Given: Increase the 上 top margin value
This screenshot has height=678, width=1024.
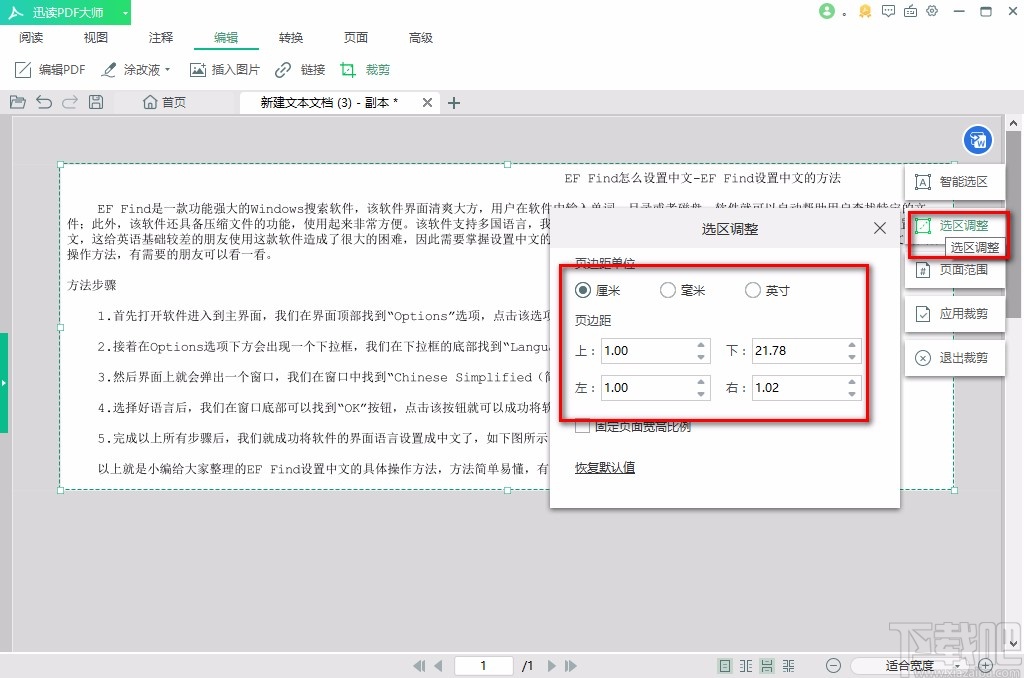Looking at the screenshot, I should (x=701, y=345).
